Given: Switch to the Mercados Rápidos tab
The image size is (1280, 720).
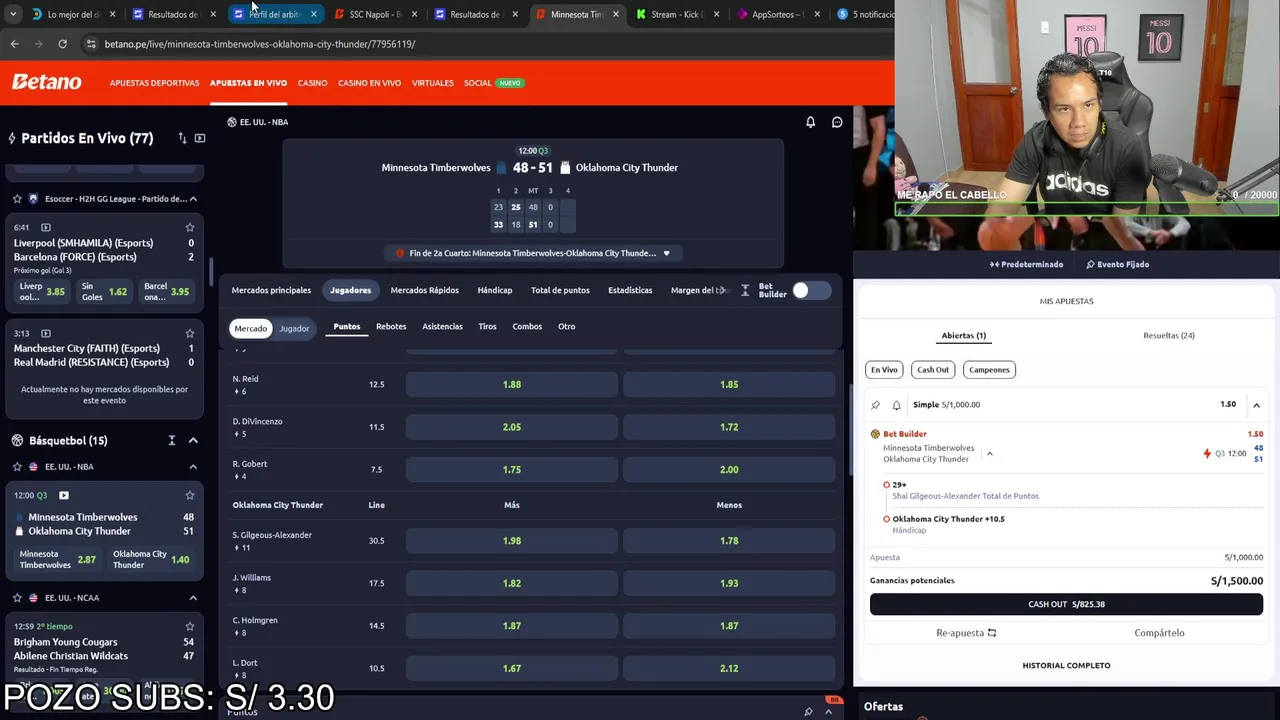Looking at the screenshot, I should 424,290.
